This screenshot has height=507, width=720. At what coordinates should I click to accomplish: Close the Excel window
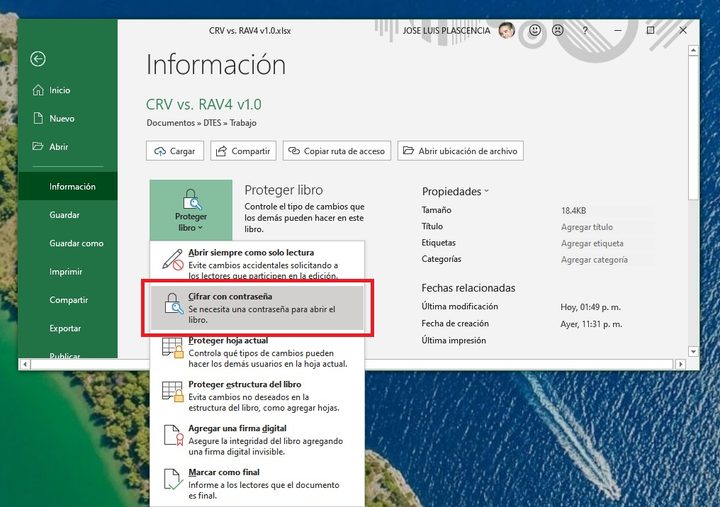(683, 30)
